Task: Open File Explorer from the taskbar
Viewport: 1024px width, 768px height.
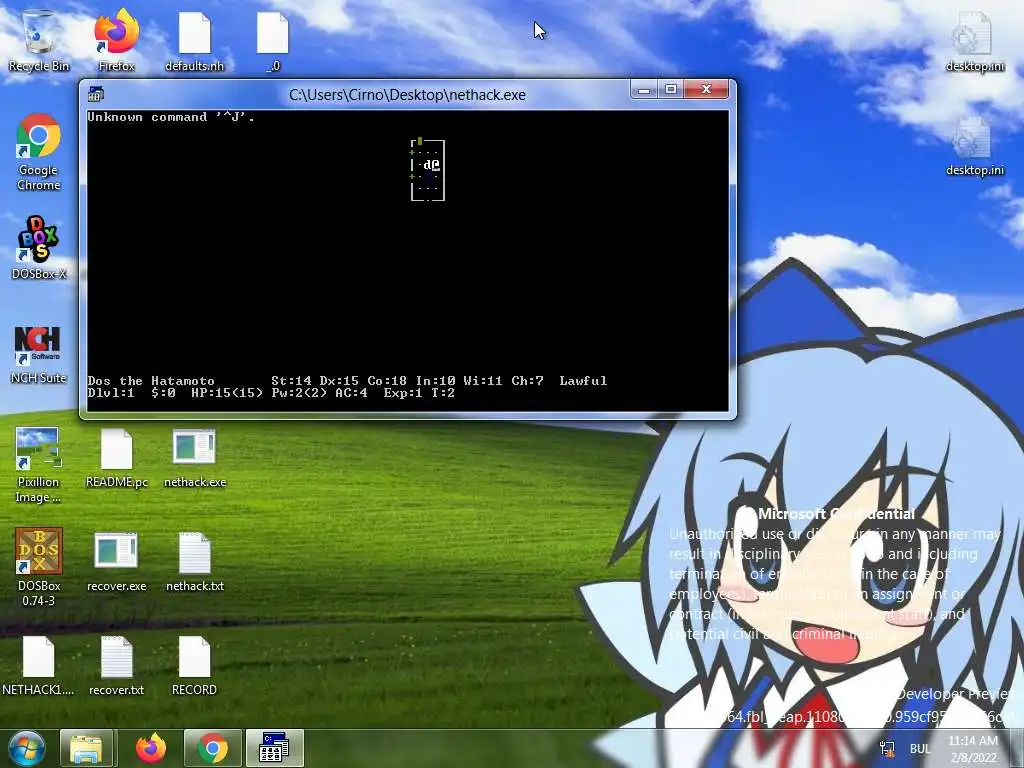Action: (x=86, y=748)
